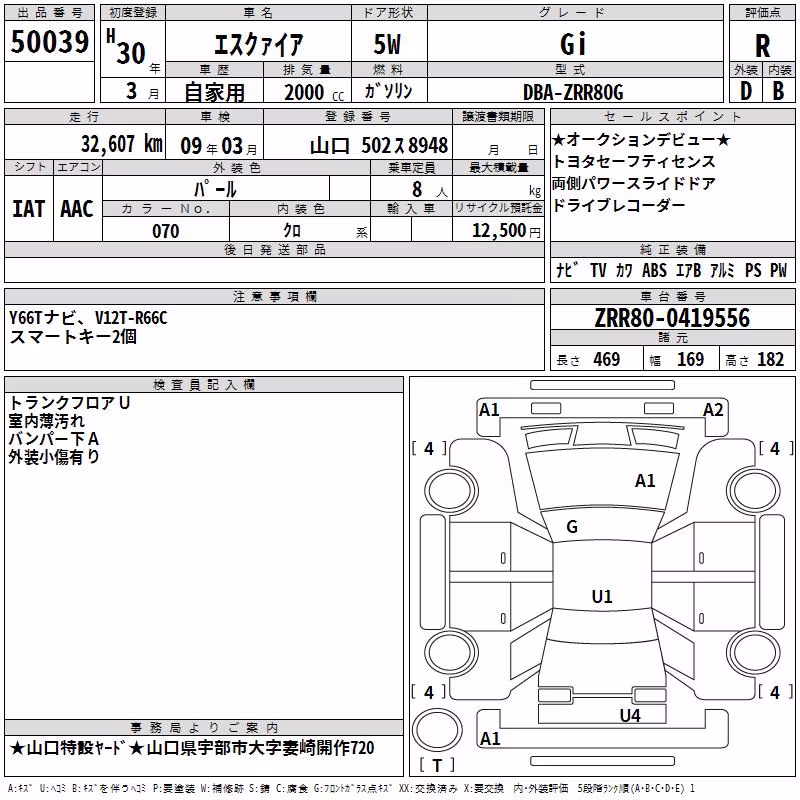
Task: Click the inspector note トランクフロアU
Action: pyautogui.click(x=69, y=403)
